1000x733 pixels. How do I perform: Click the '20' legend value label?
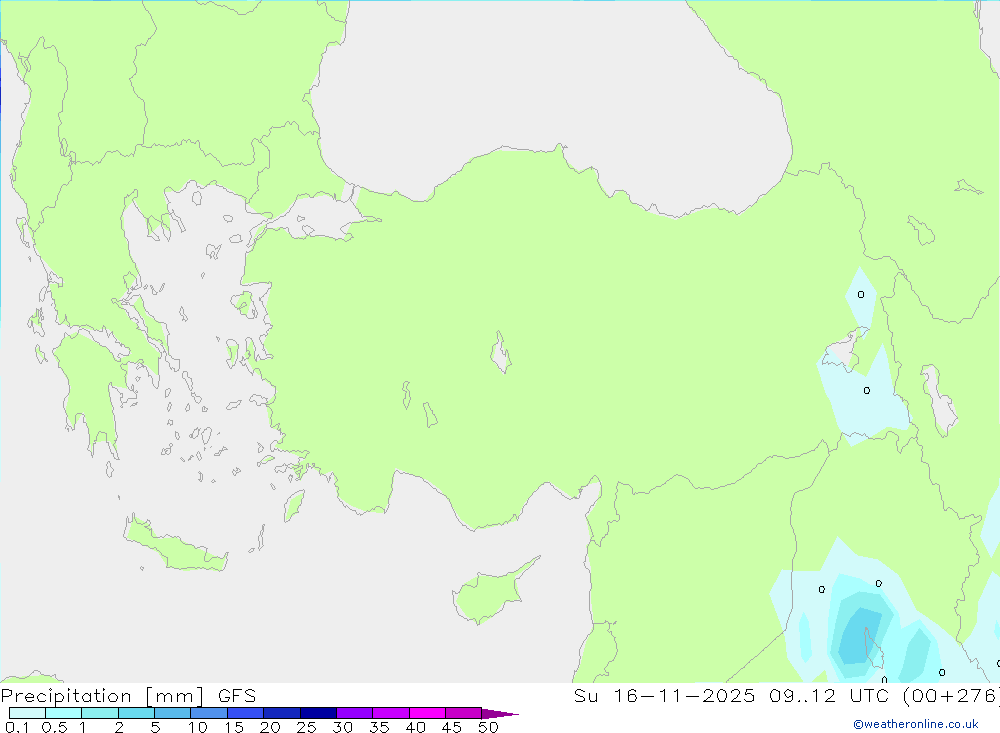point(270,727)
